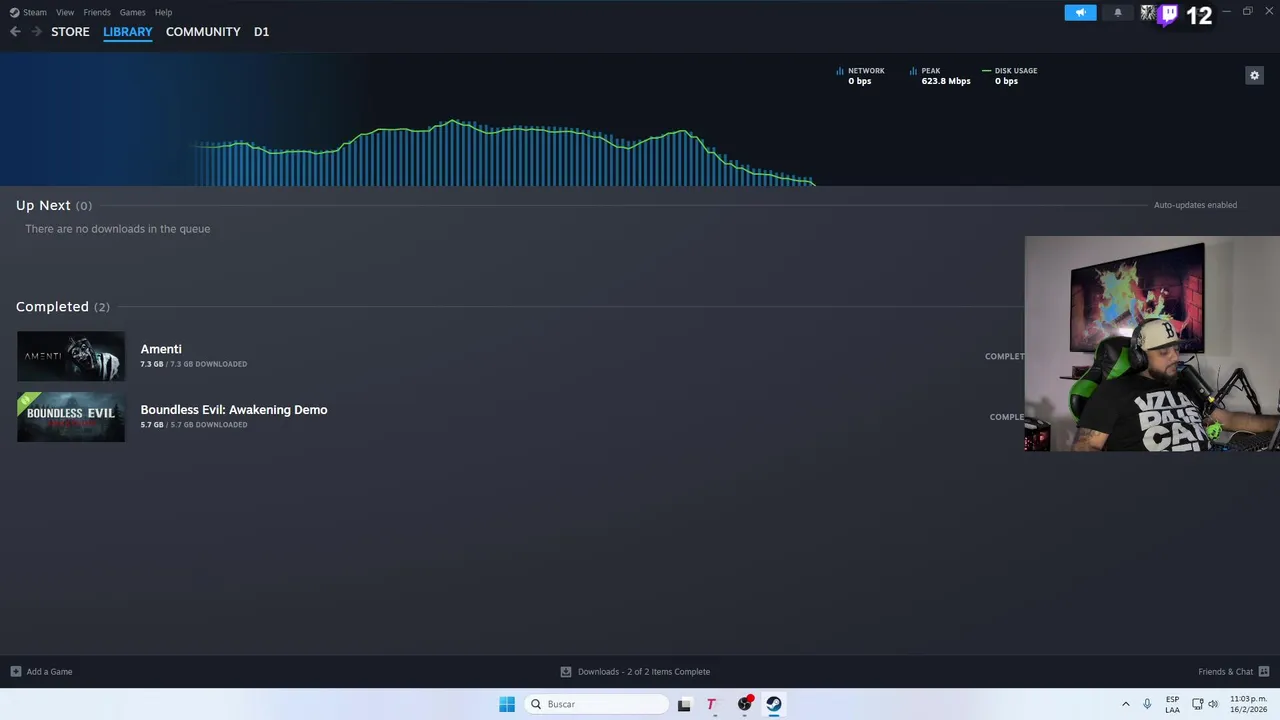This screenshot has width=1280, height=720.
Task: Click the red T taskbar icon
Action: point(712,704)
